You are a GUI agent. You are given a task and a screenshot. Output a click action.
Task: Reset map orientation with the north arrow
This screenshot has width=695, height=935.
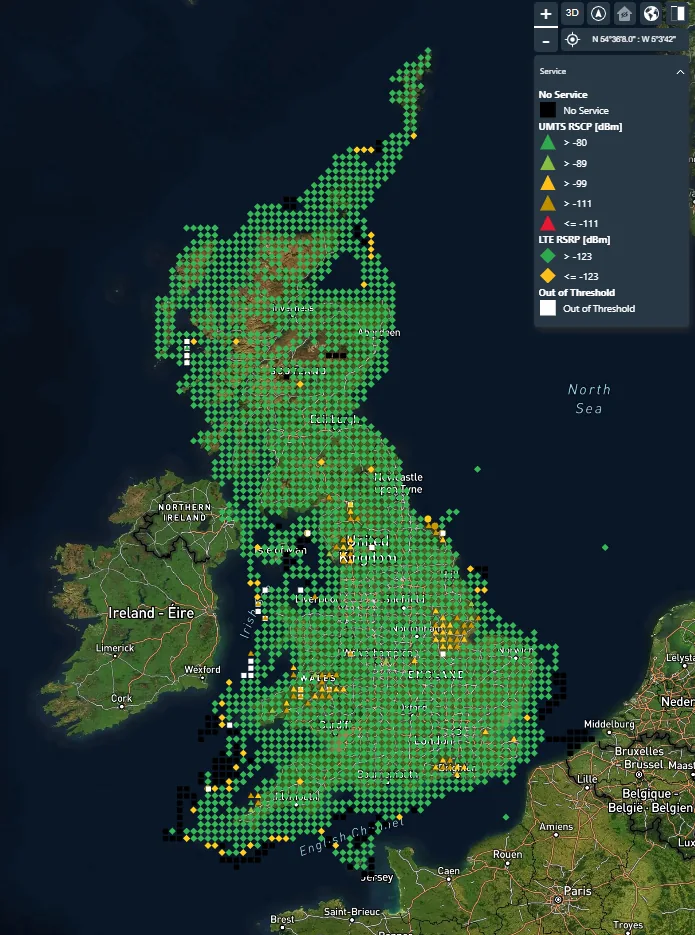(598, 13)
